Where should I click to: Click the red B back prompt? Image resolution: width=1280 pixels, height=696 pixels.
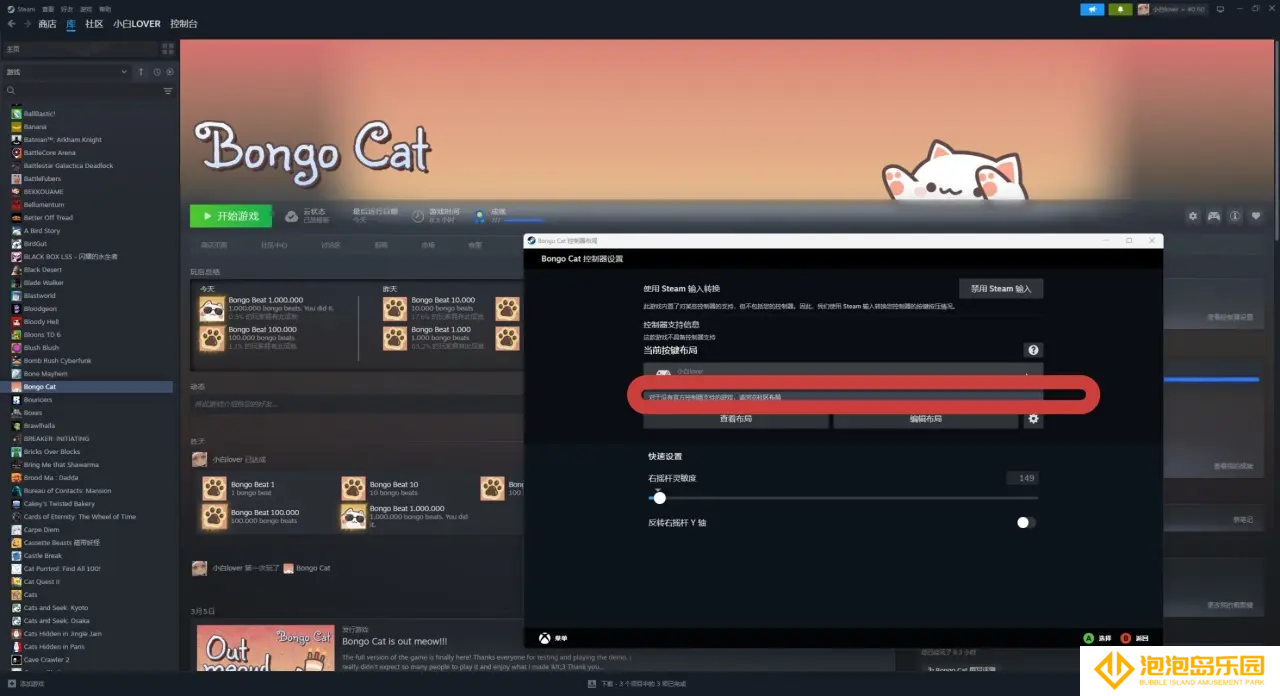pos(1125,638)
